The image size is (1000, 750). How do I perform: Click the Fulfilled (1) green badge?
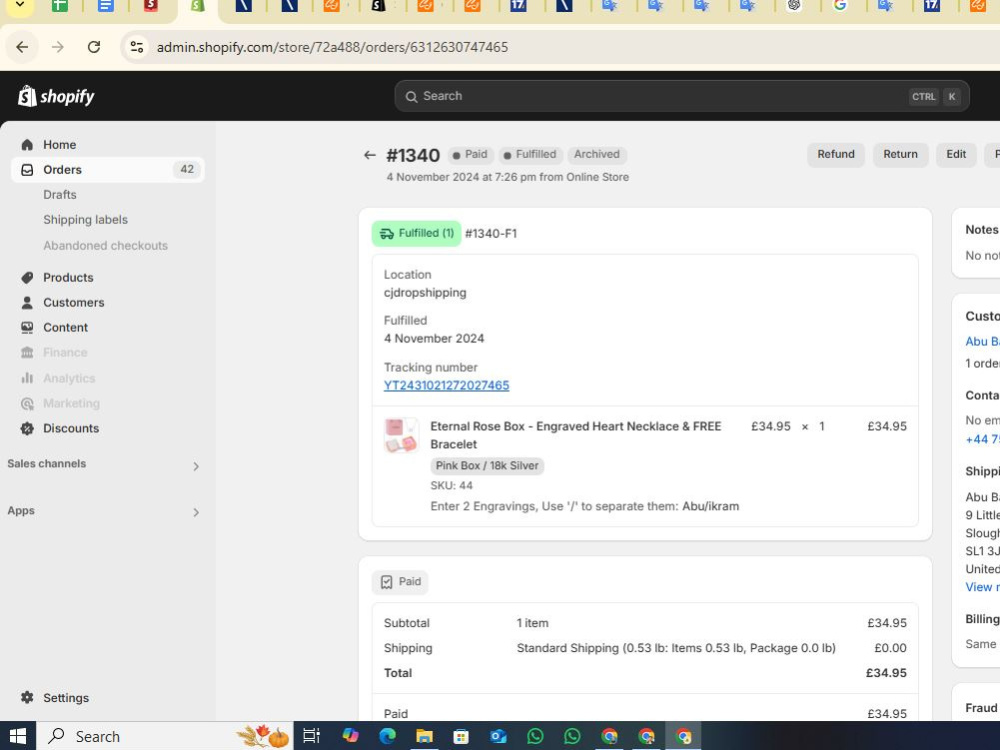tap(416, 233)
